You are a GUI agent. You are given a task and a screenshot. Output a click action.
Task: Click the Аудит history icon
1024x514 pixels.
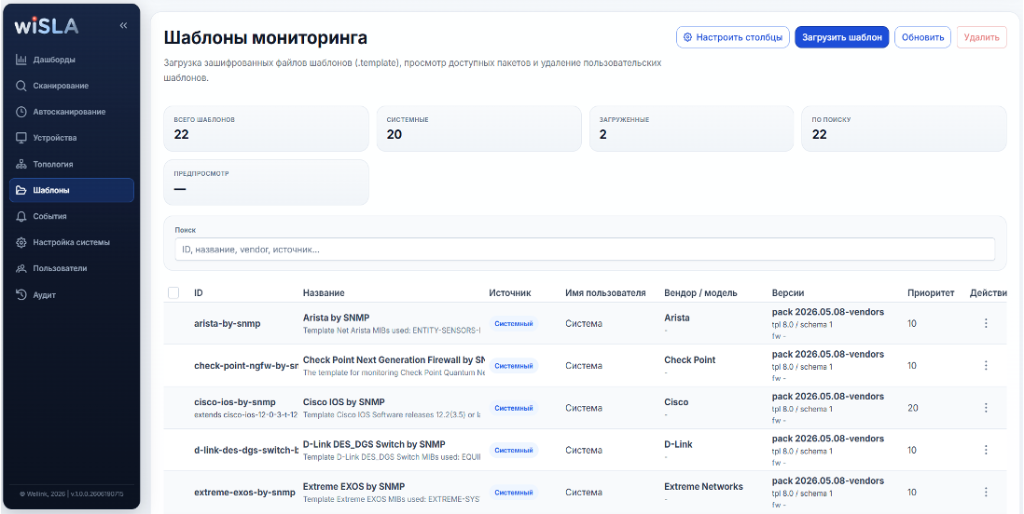[x=21, y=295]
